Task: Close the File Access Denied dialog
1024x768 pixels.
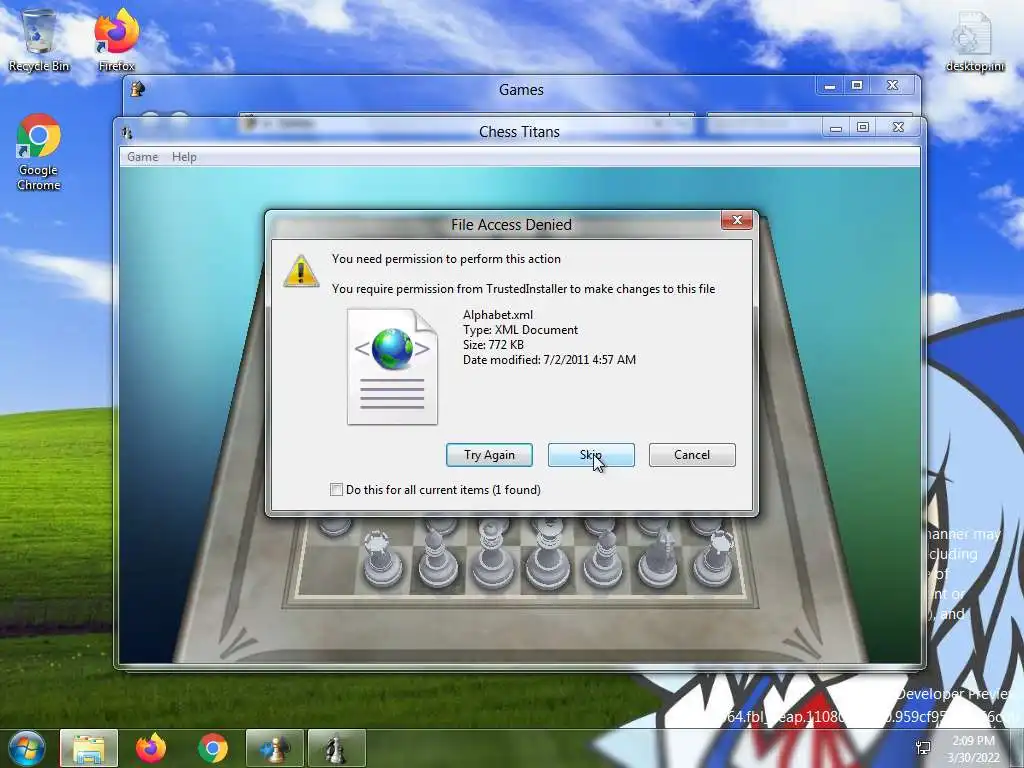Action: click(x=737, y=220)
